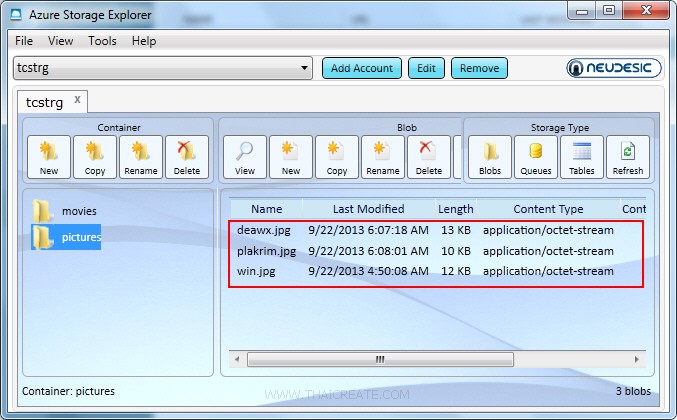
Task: Click the 13 KB length cell
Action: point(456,230)
